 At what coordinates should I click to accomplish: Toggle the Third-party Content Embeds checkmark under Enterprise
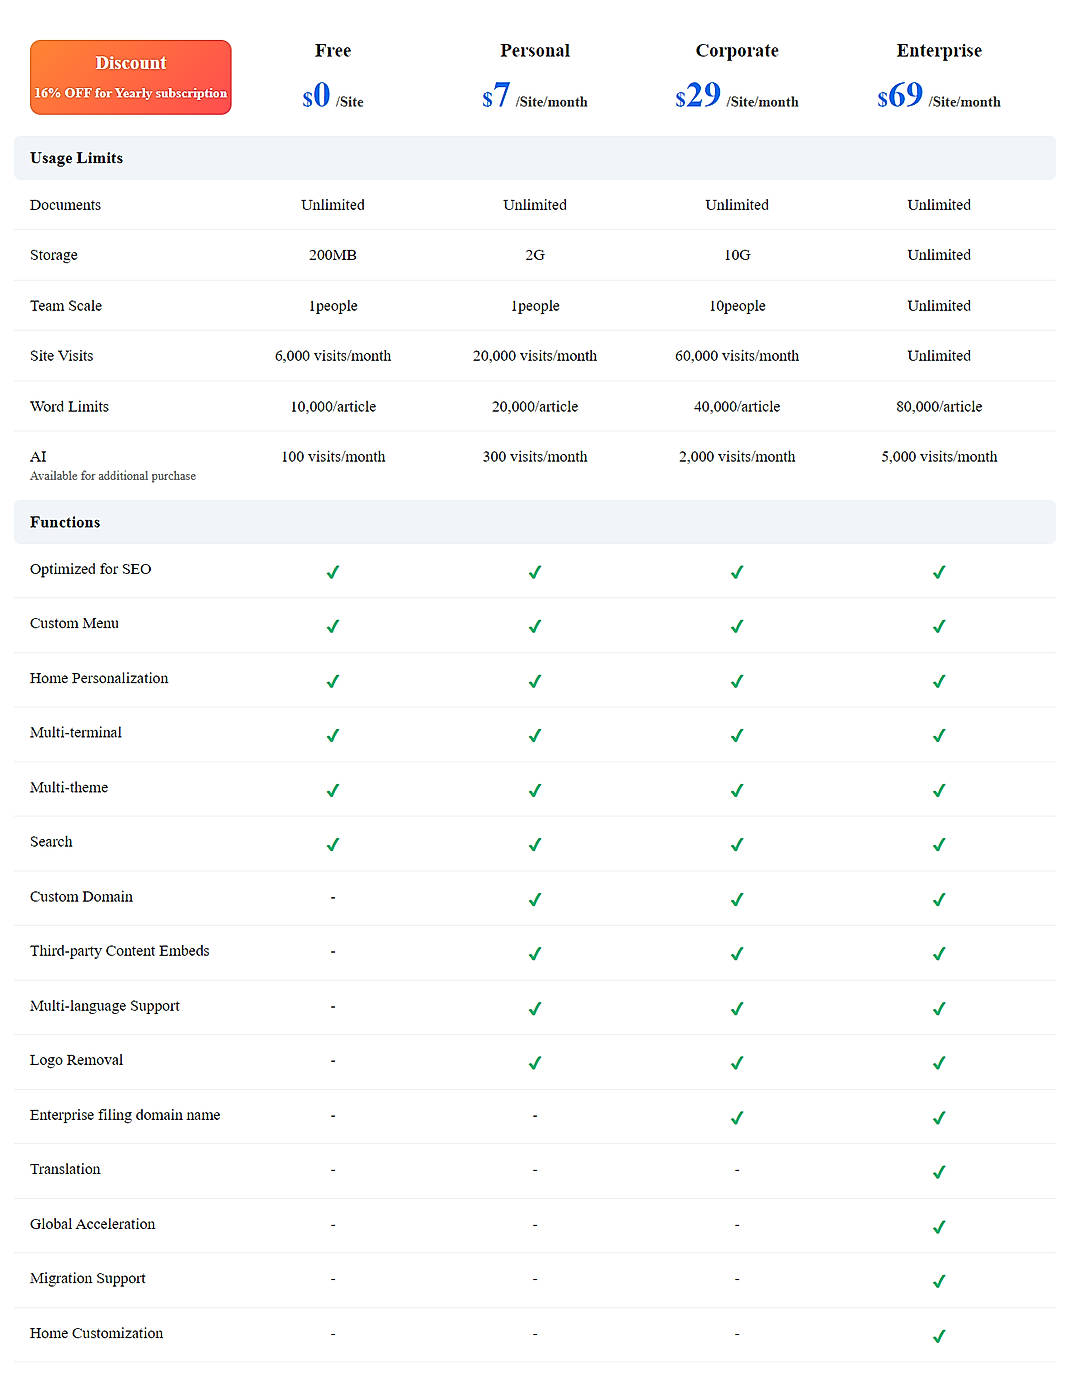click(938, 953)
